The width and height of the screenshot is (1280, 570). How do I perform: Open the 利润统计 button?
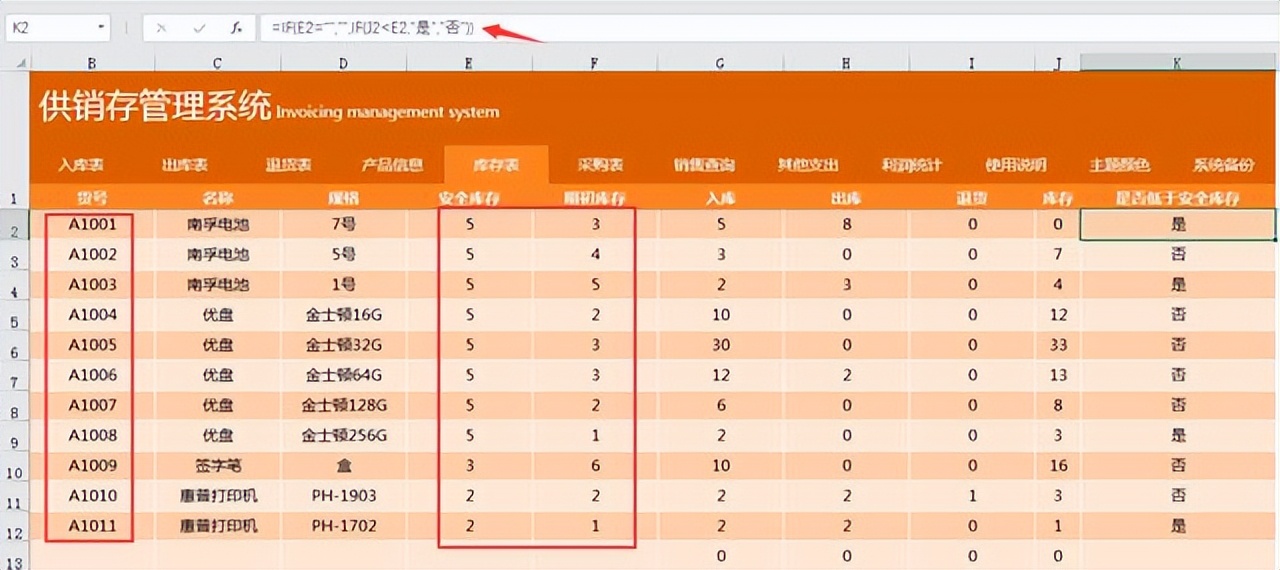click(x=911, y=165)
